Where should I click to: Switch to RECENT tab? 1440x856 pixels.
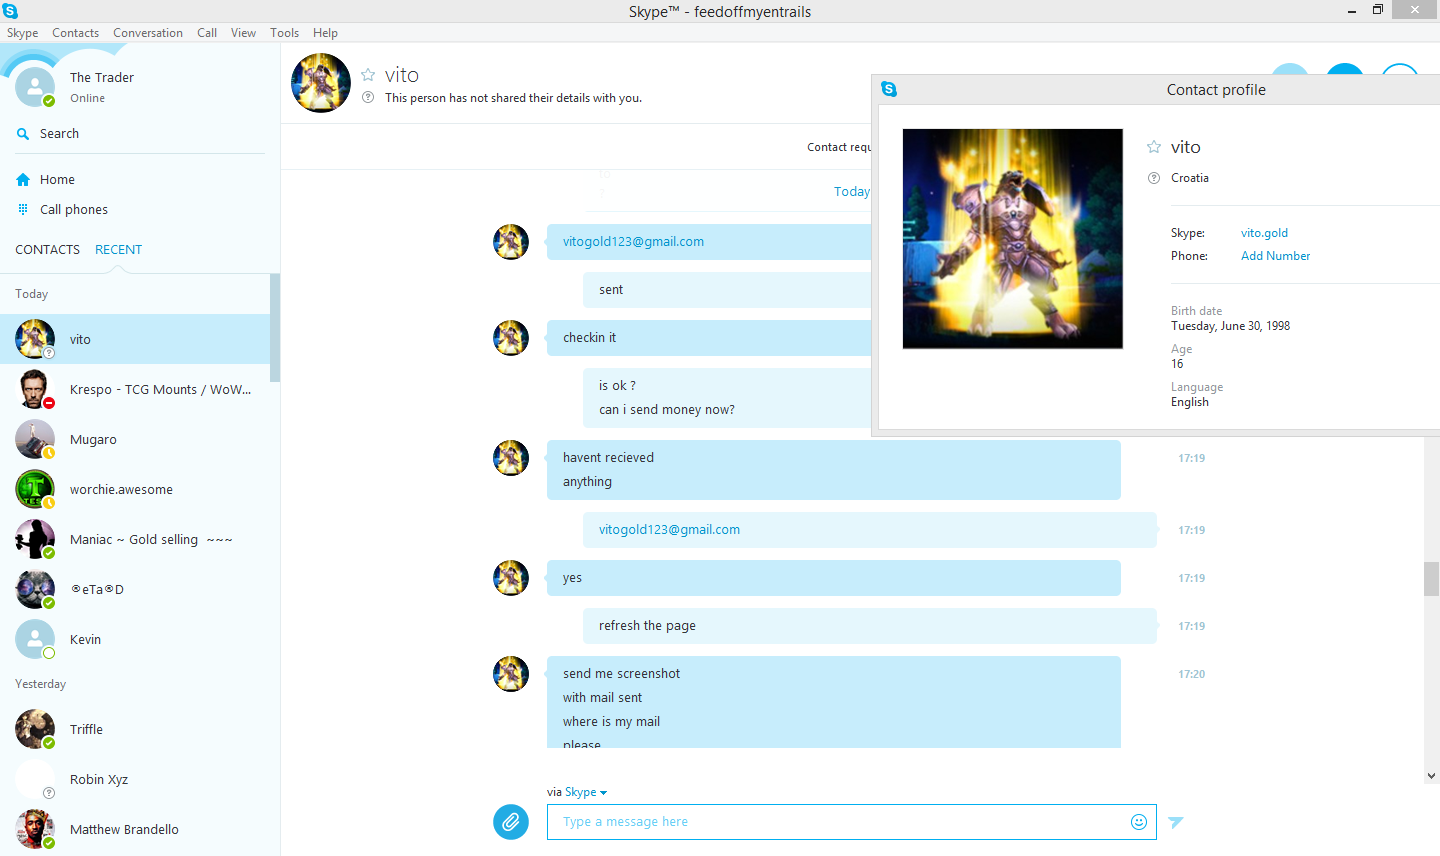118,250
